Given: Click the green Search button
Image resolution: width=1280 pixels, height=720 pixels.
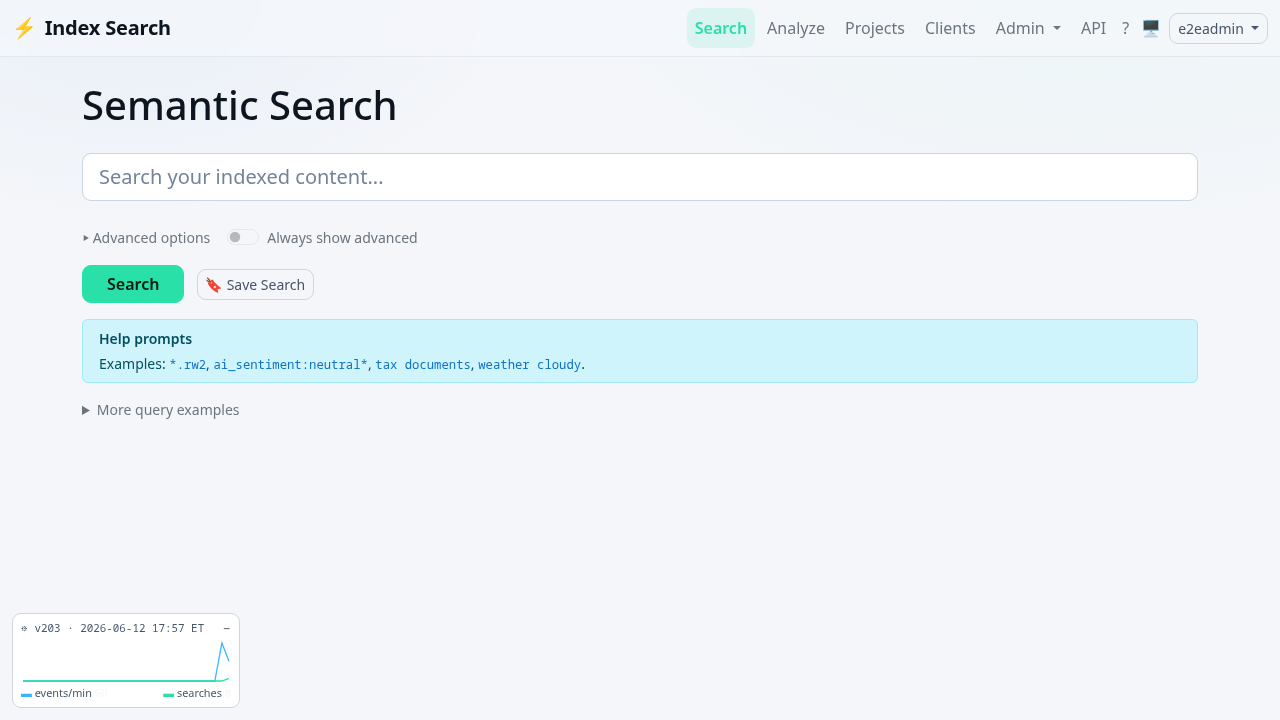Looking at the screenshot, I should pos(133,284).
